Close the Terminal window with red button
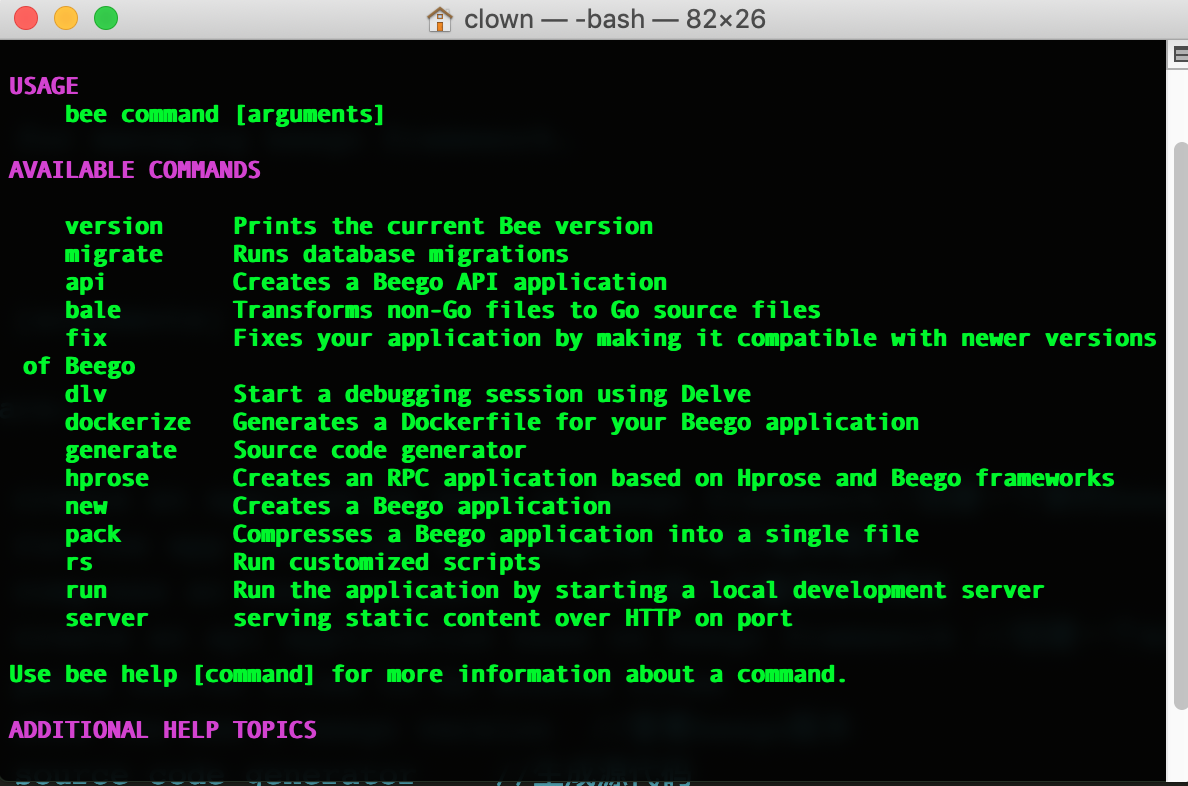 tap(26, 18)
